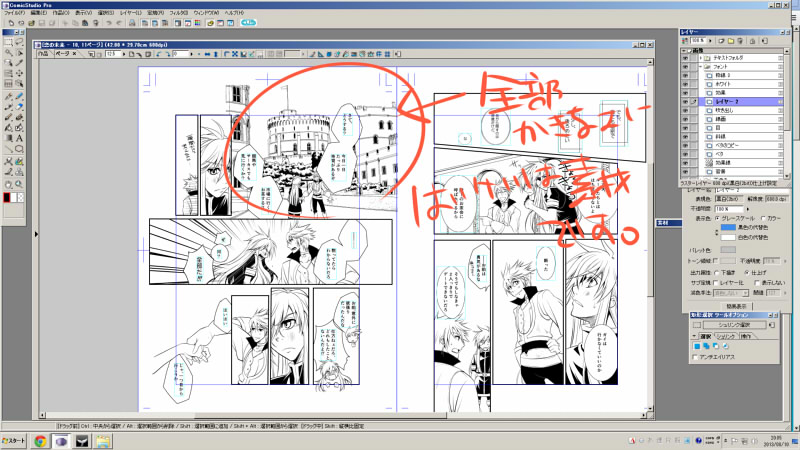This screenshot has height=450, width=800.
Task: Collapse the 画像 group in layer panel
Action: pos(684,51)
